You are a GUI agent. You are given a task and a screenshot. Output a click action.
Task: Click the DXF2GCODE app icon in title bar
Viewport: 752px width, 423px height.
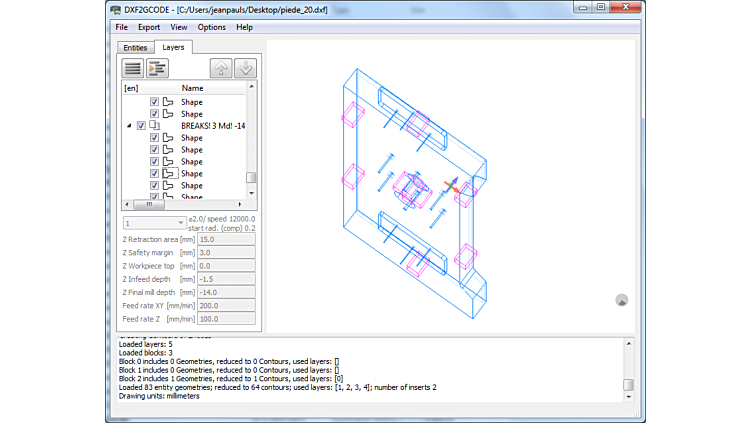pyautogui.click(x=116, y=8)
